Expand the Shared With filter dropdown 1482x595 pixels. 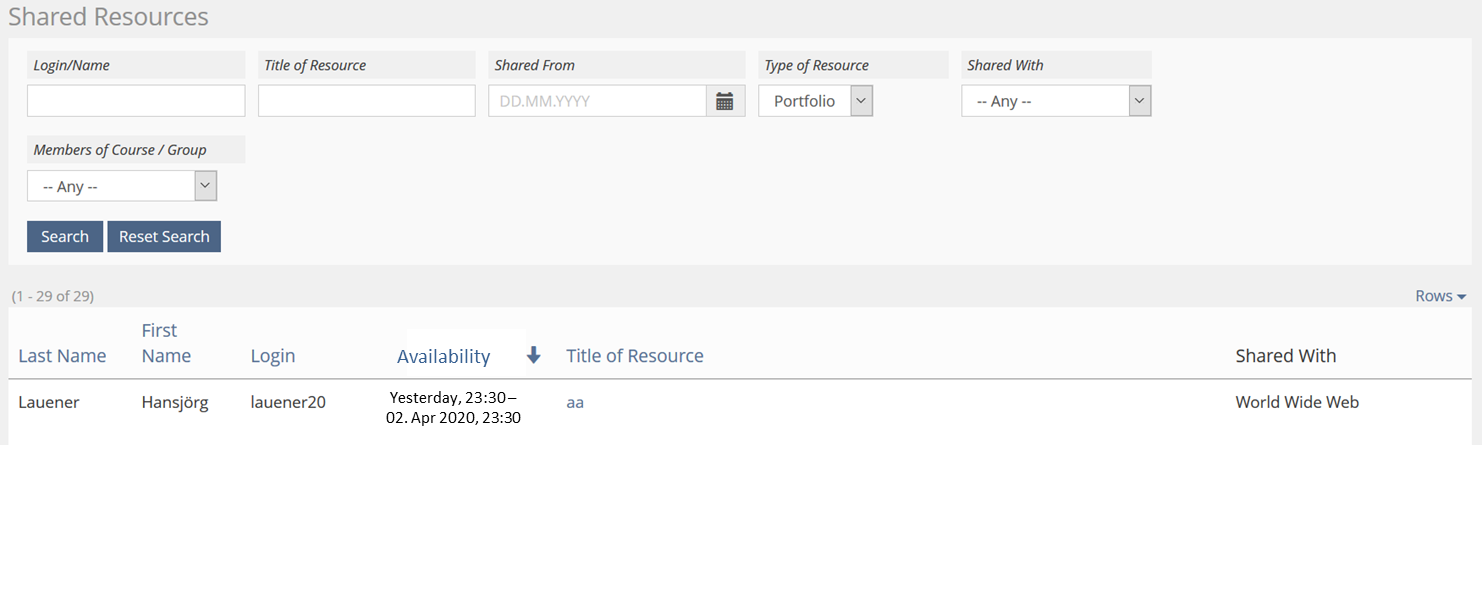coord(1056,101)
